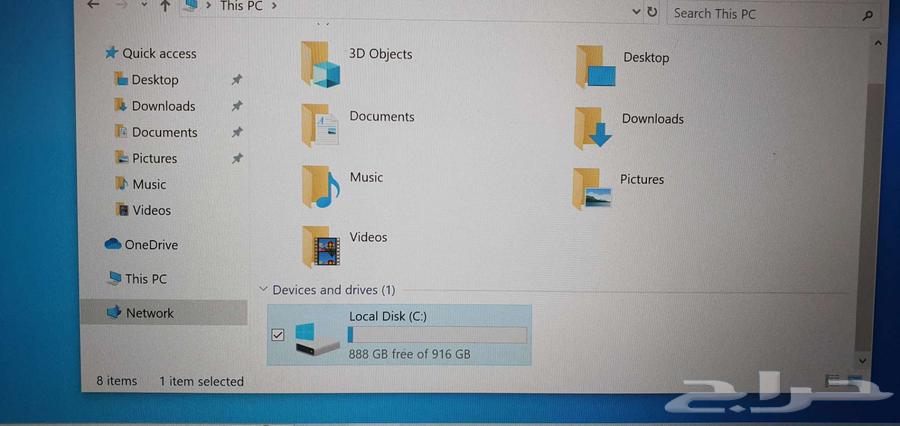Click the "1 item selected" status text
The height and width of the screenshot is (426, 900).
pos(201,381)
